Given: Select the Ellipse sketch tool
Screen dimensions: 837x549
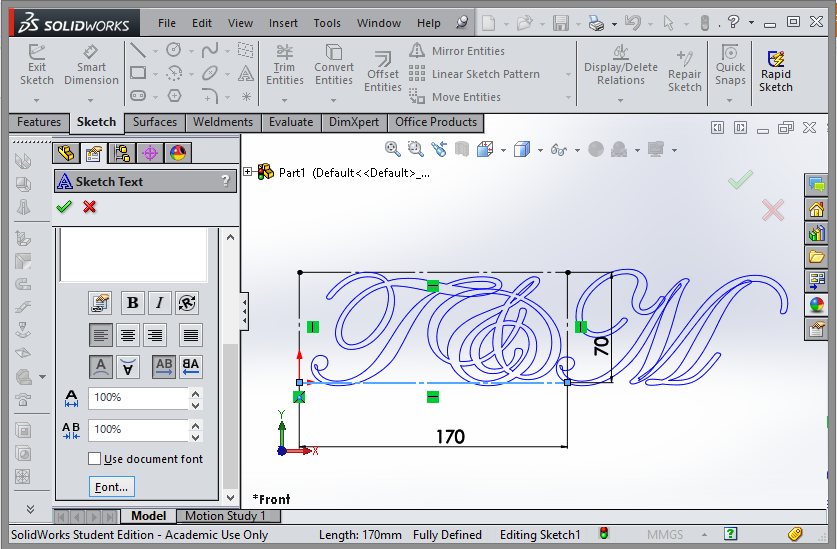Looking at the screenshot, I should pos(210,73).
